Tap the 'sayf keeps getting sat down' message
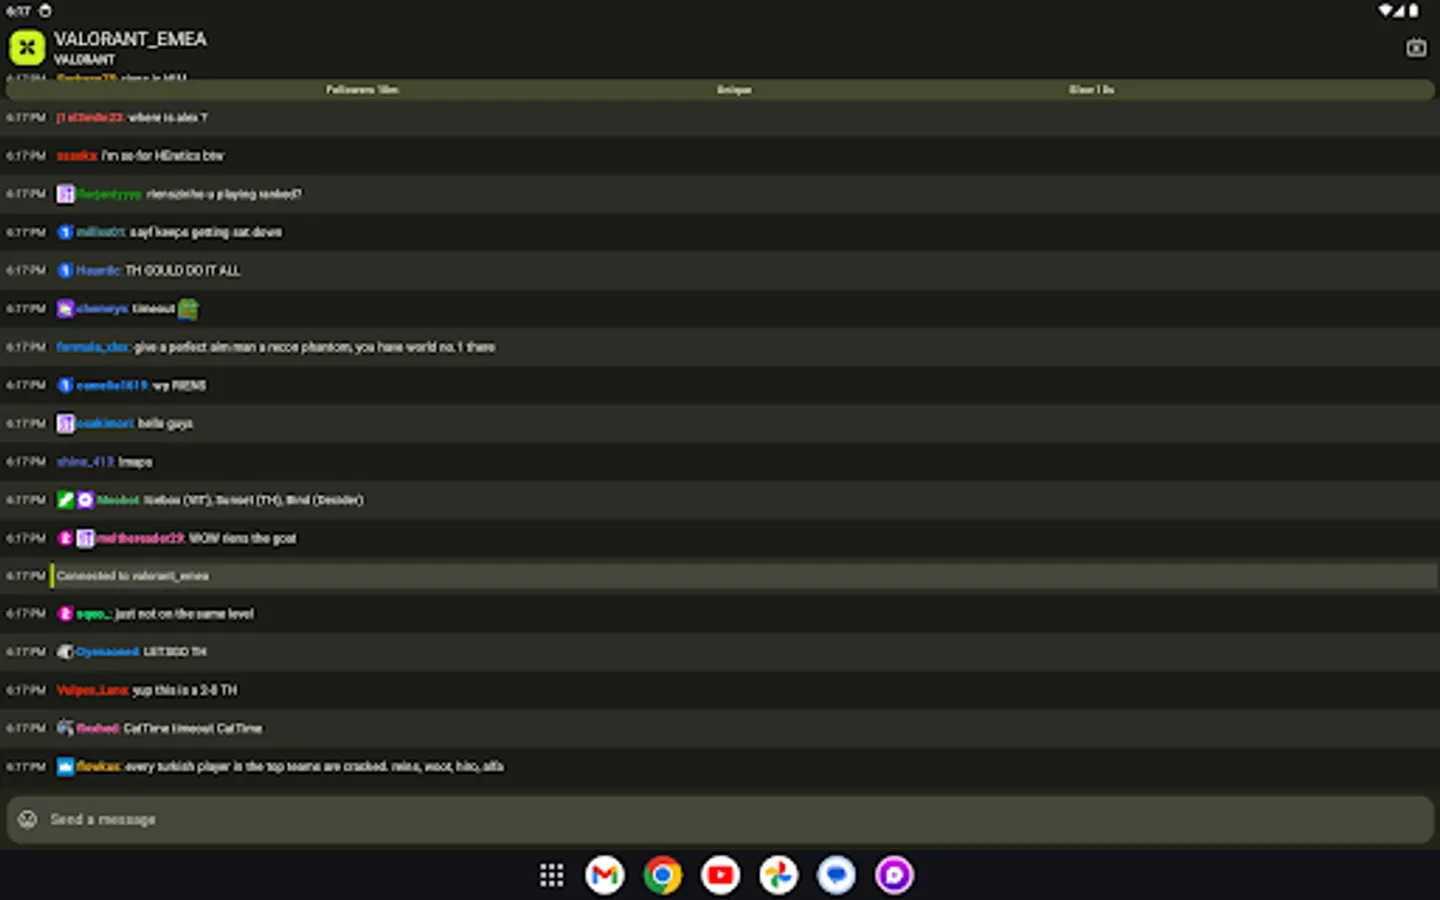This screenshot has height=900, width=1440. 206,232
